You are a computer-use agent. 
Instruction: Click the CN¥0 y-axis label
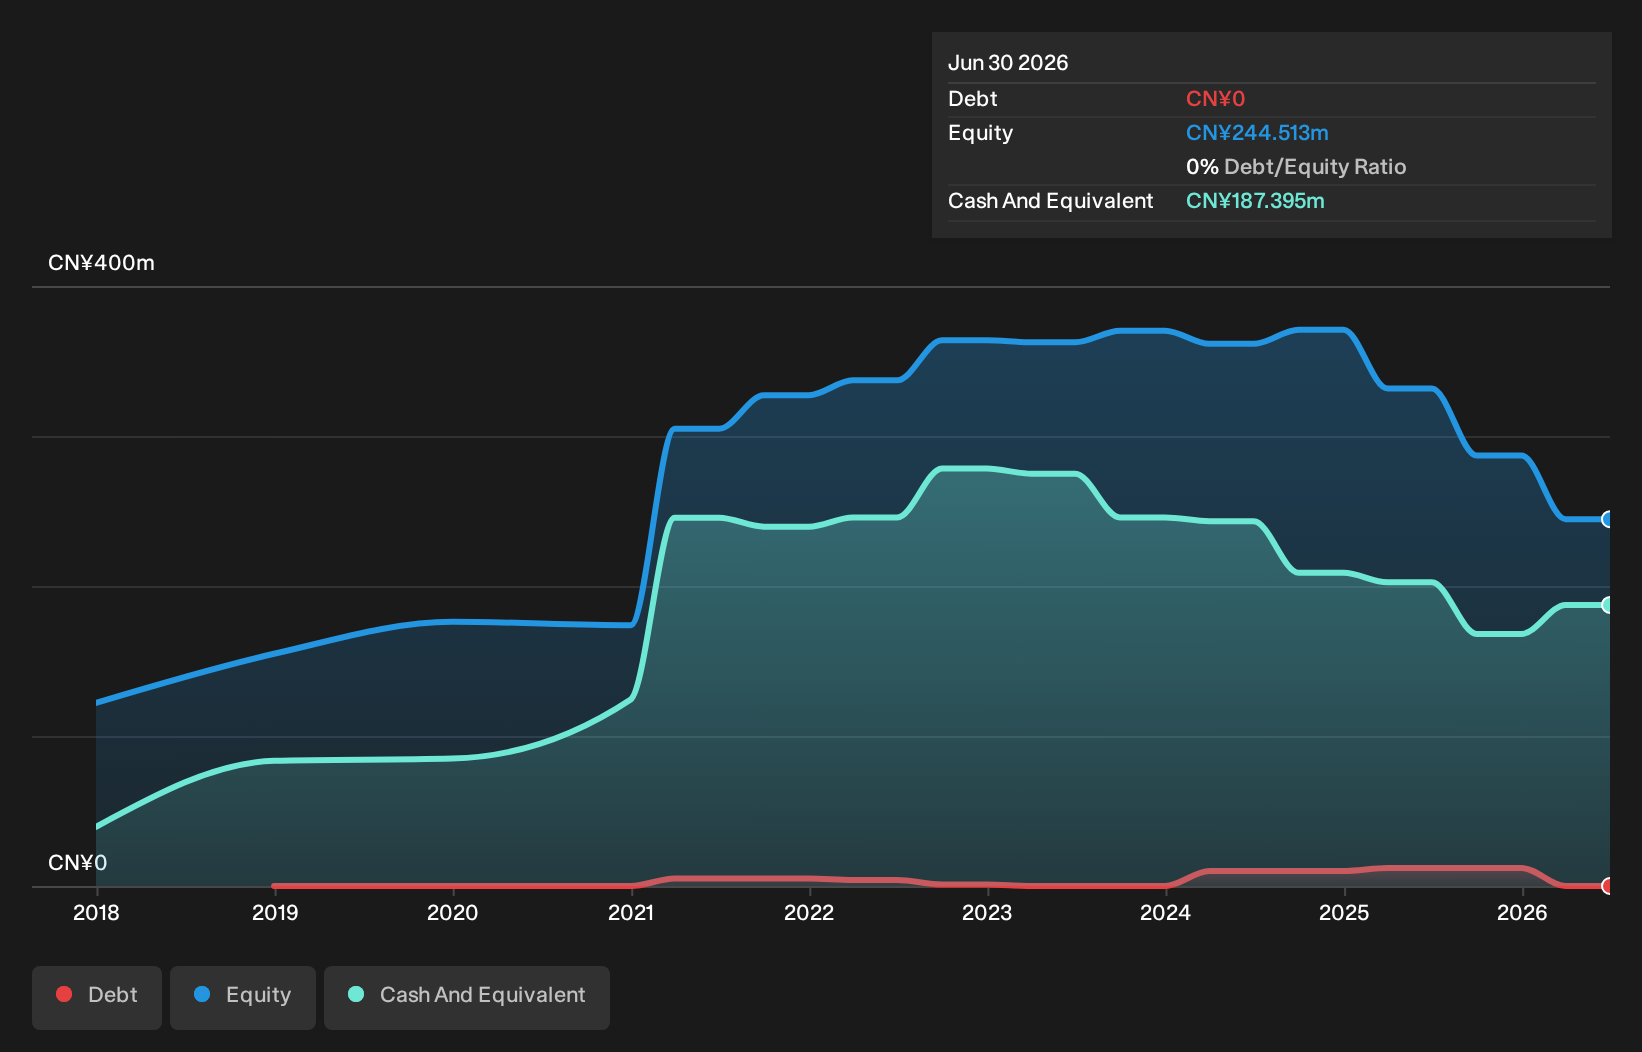point(77,863)
